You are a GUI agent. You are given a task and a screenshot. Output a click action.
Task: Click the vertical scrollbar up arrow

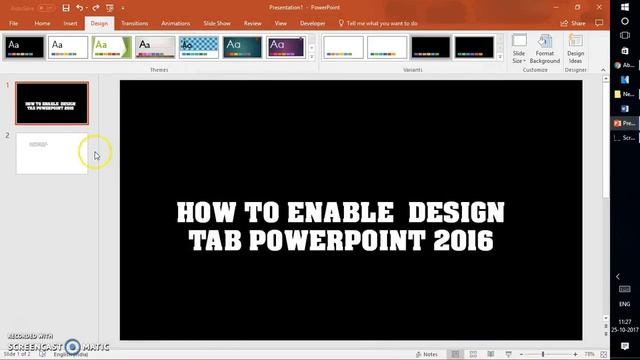coord(606,78)
